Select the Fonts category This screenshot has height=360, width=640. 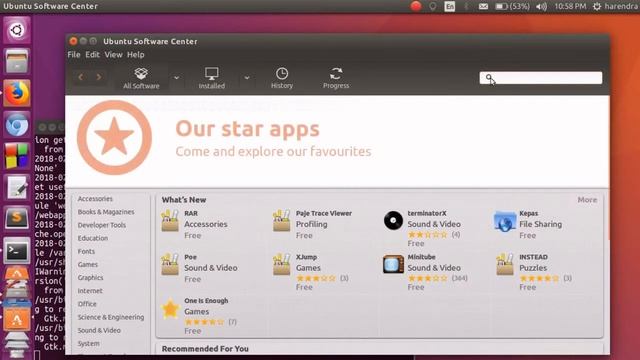click(x=86, y=251)
